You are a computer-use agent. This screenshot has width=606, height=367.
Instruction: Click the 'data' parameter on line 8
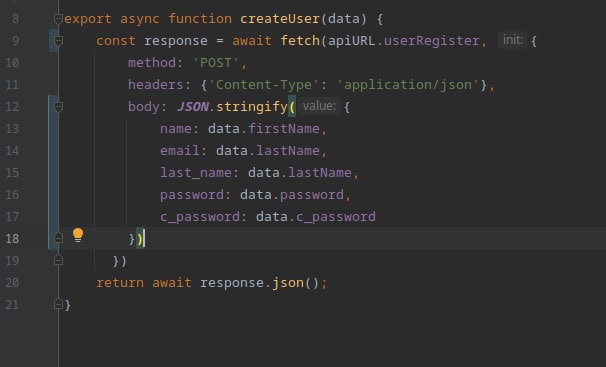[x=344, y=19]
